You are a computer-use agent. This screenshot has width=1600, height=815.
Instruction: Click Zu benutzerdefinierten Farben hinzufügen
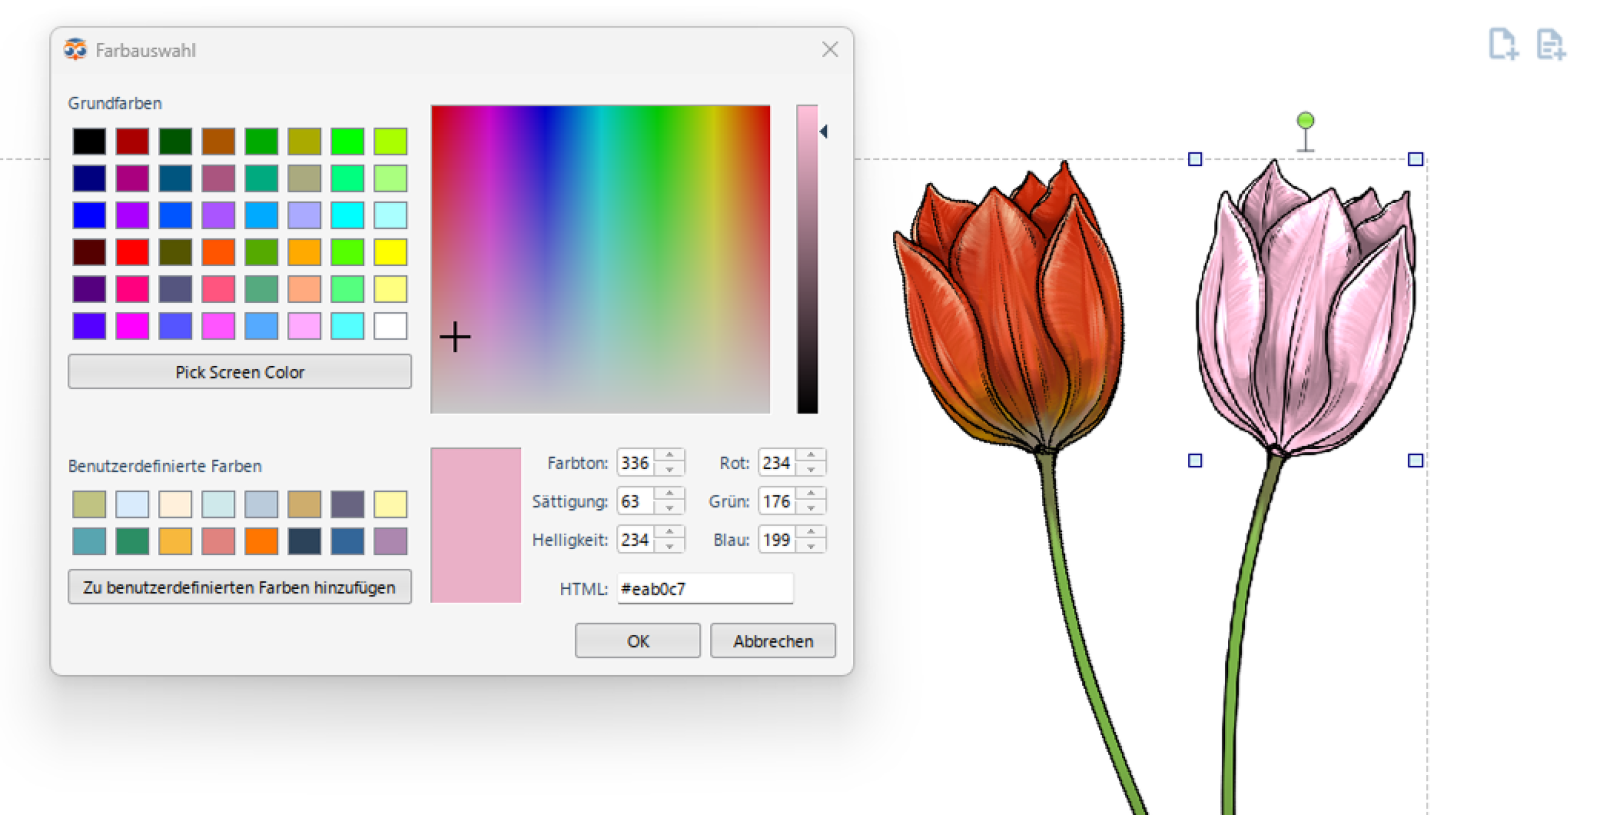click(x=239, y=587)
